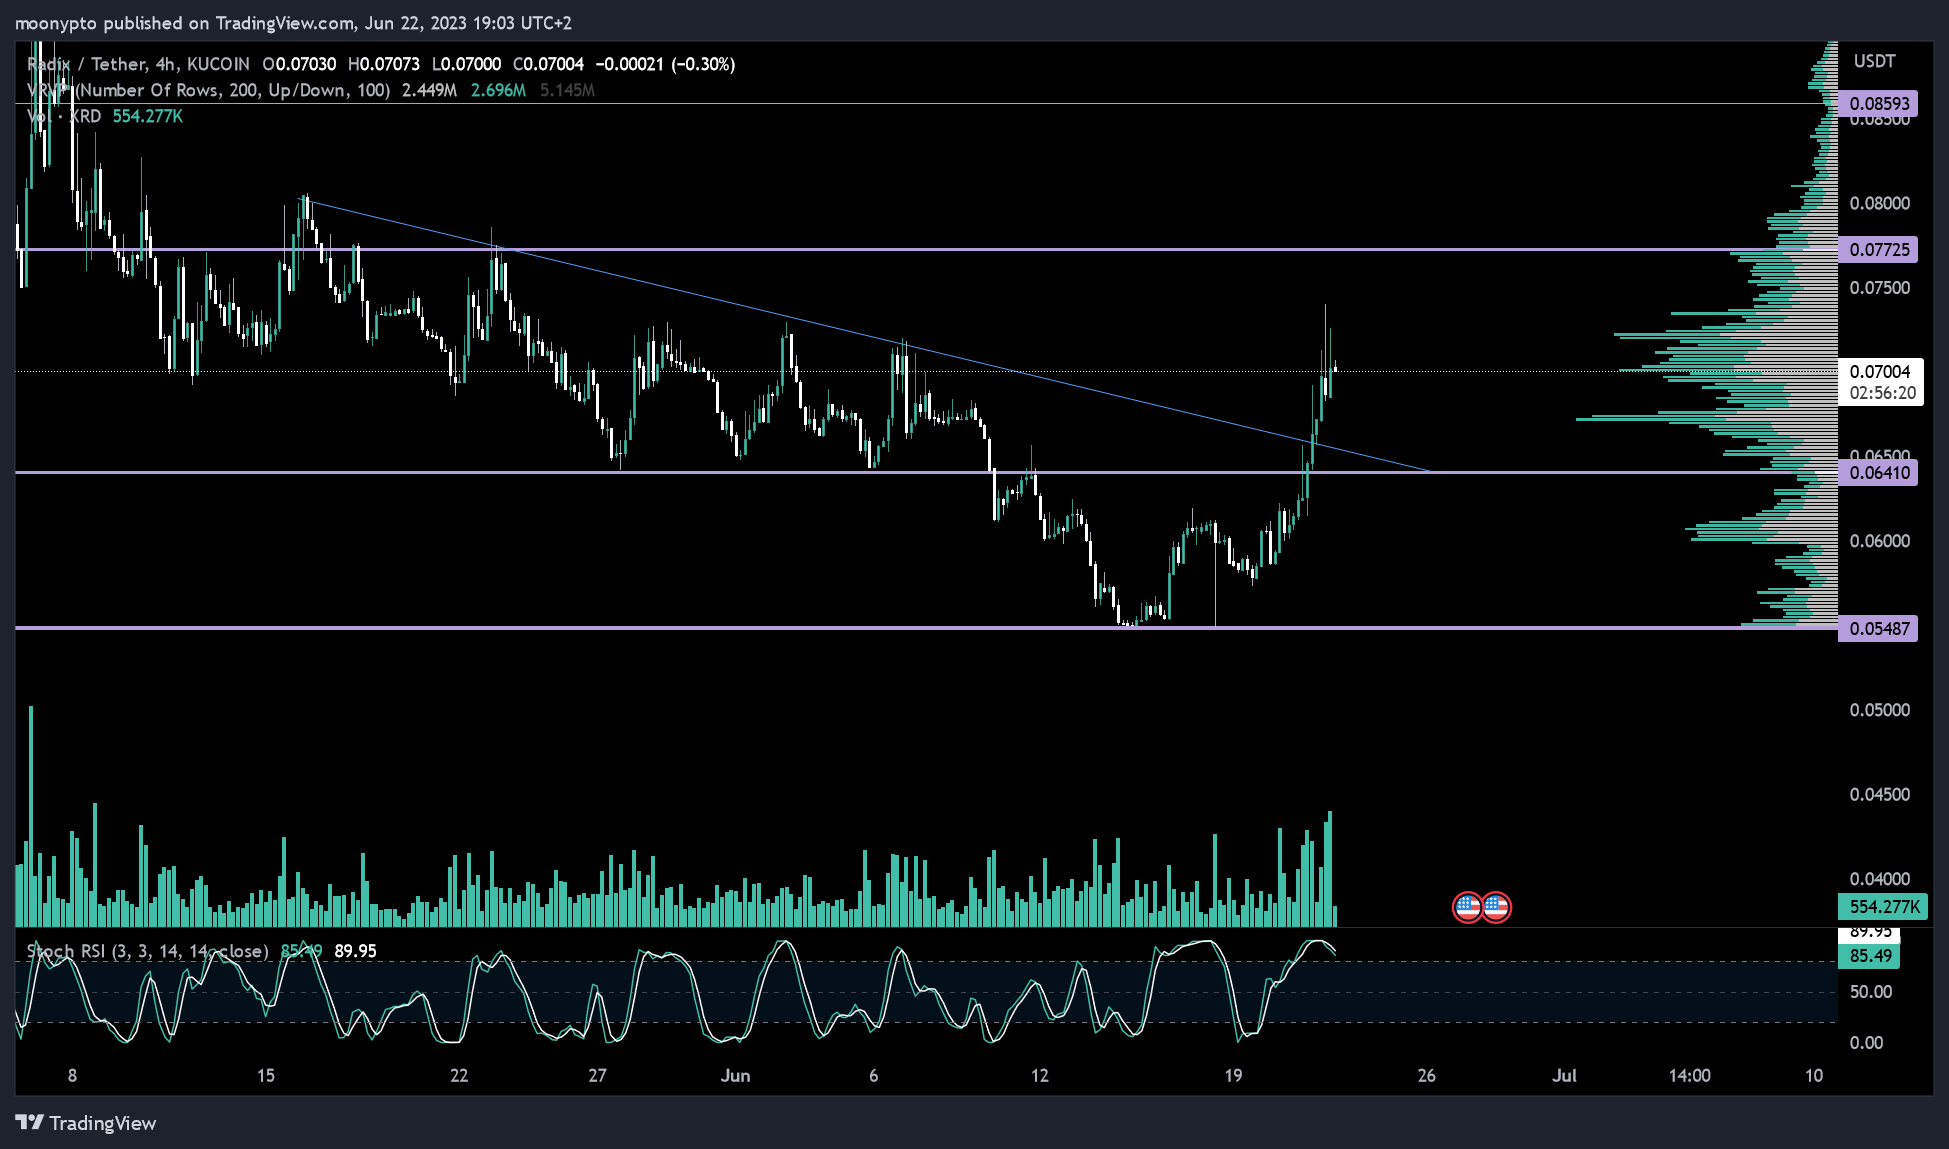This screenshot has width=1949, height=1149.
Task: Click the current price label 0.07004
Action: [x=1880, y=371]
